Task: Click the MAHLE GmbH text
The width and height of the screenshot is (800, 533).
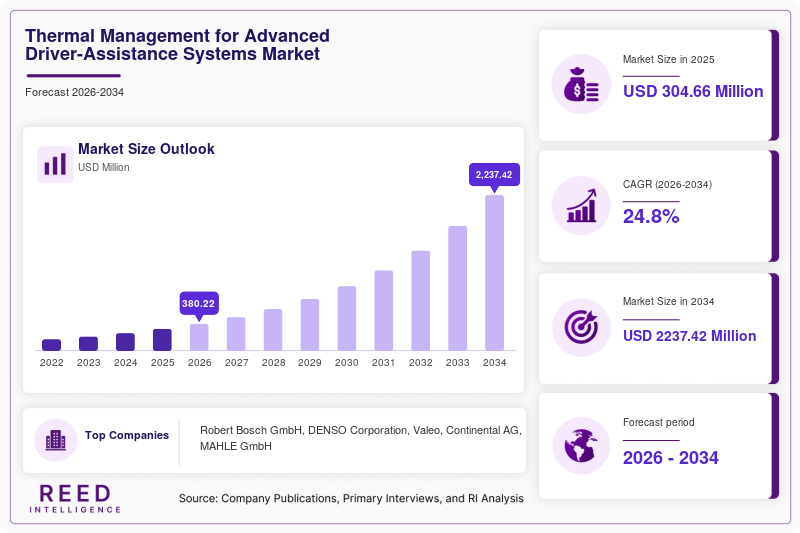Action: click(x=236, y=446)
